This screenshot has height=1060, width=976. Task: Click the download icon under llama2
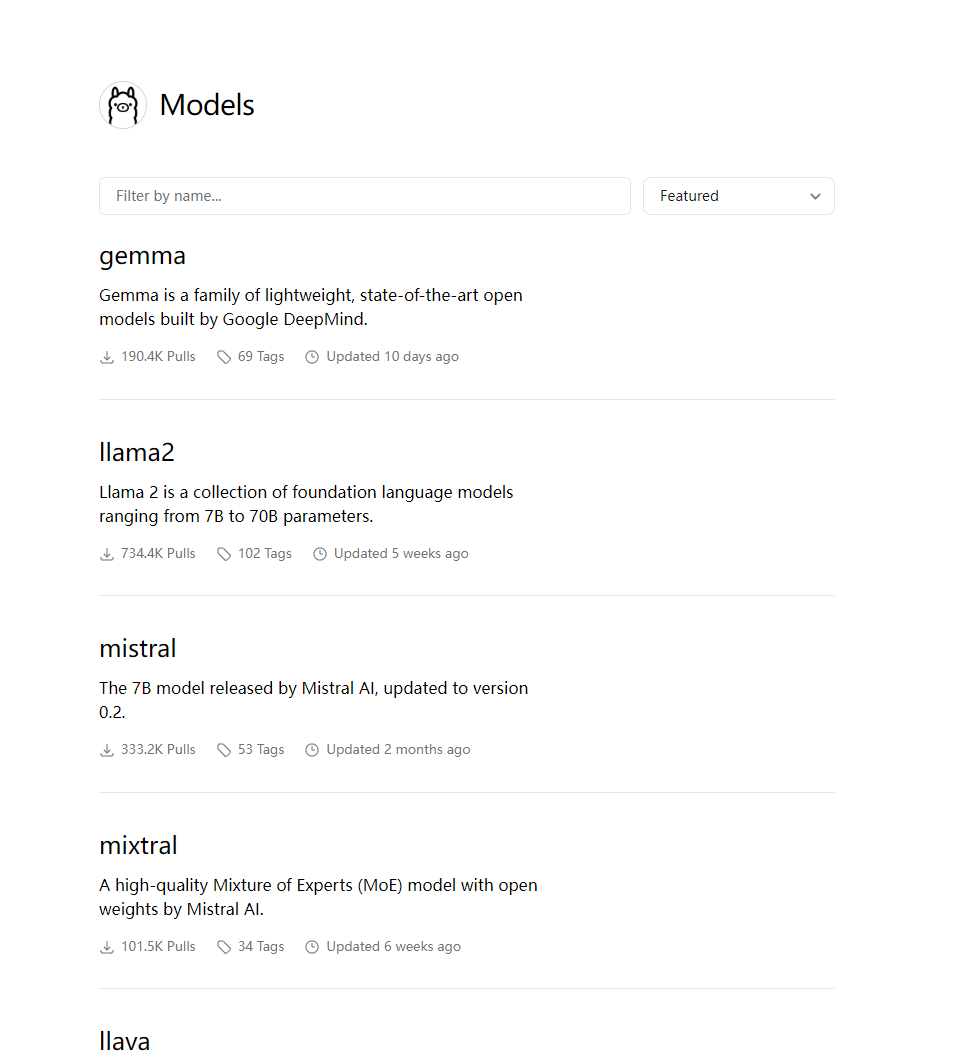[107, 554]
